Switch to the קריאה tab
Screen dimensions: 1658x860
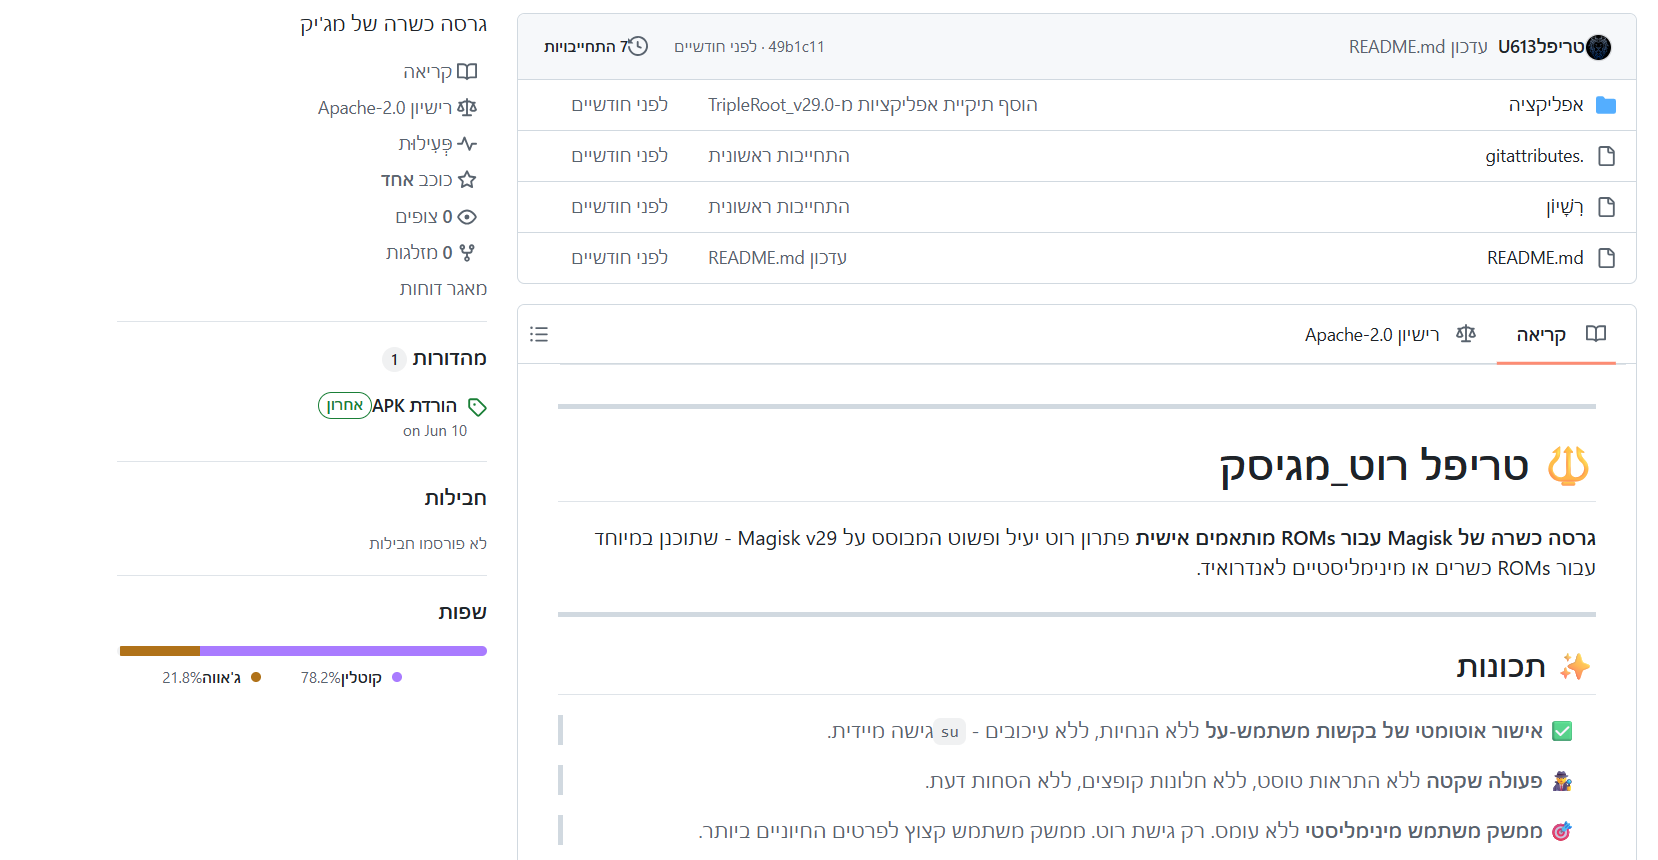point(1556,334)
